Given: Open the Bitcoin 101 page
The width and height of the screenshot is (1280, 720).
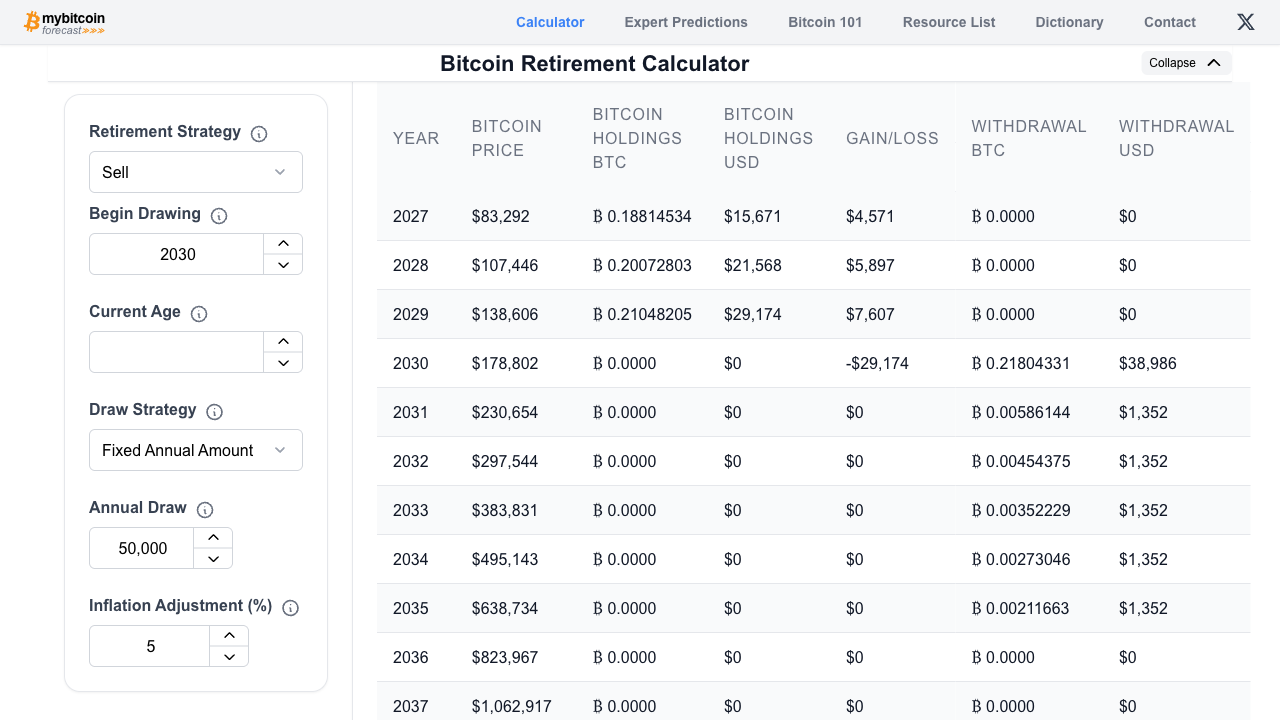Looking at the screenshot, I should [824, 22].
